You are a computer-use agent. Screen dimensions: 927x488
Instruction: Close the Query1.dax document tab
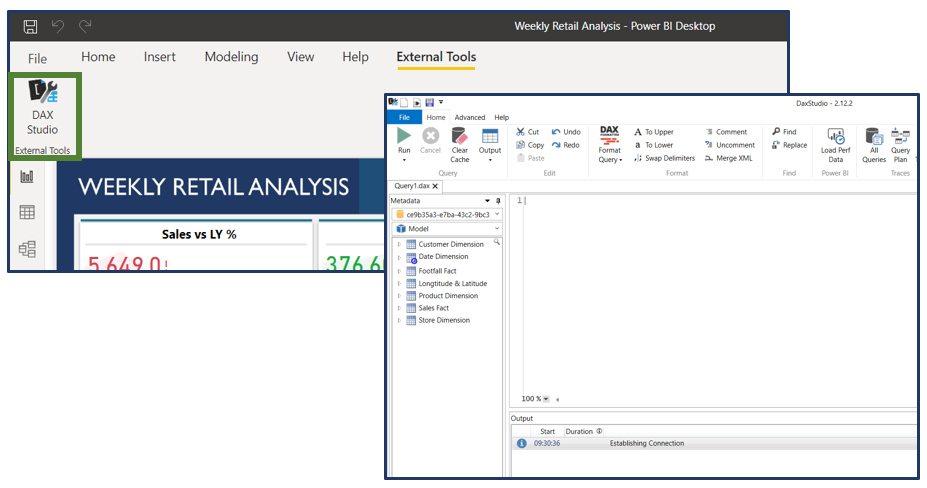click(435, 186)
